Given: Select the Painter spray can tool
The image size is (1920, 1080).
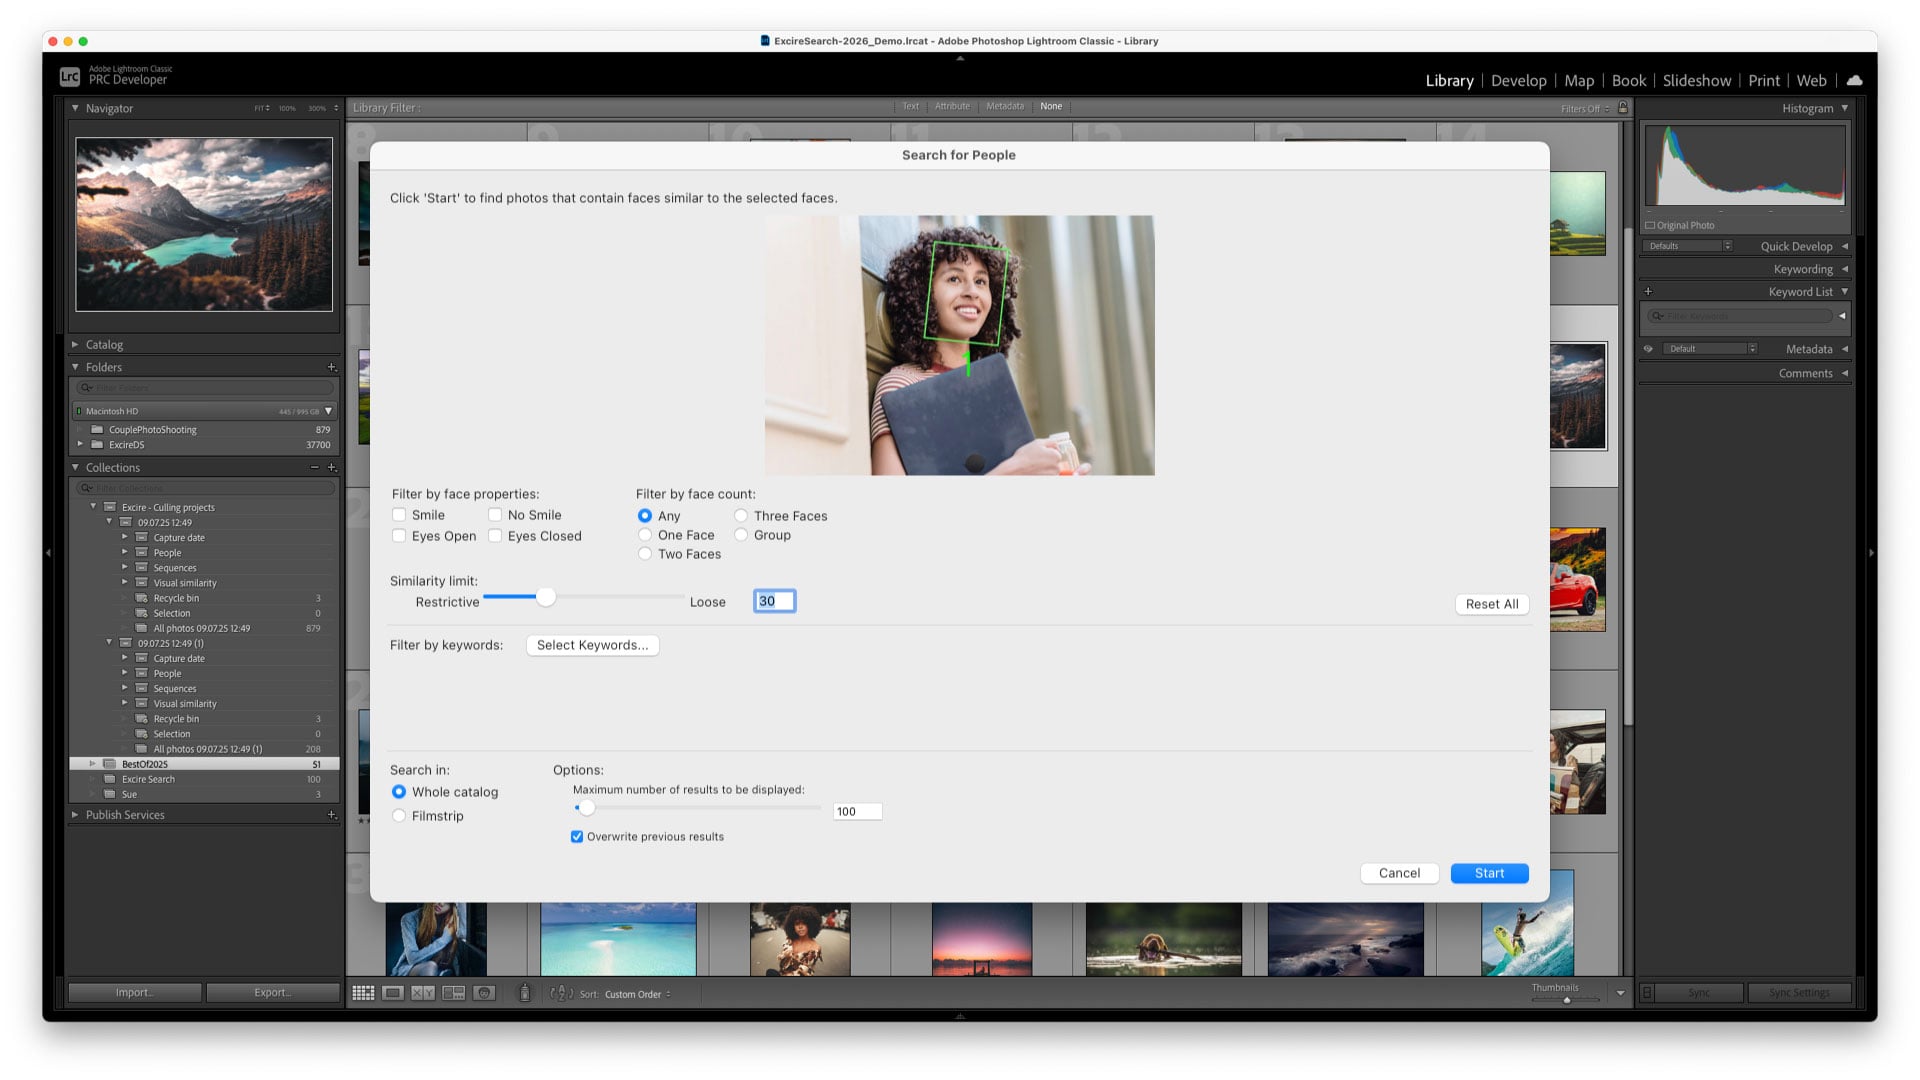Looking at the screenshot, I should (x=524, y=993).
